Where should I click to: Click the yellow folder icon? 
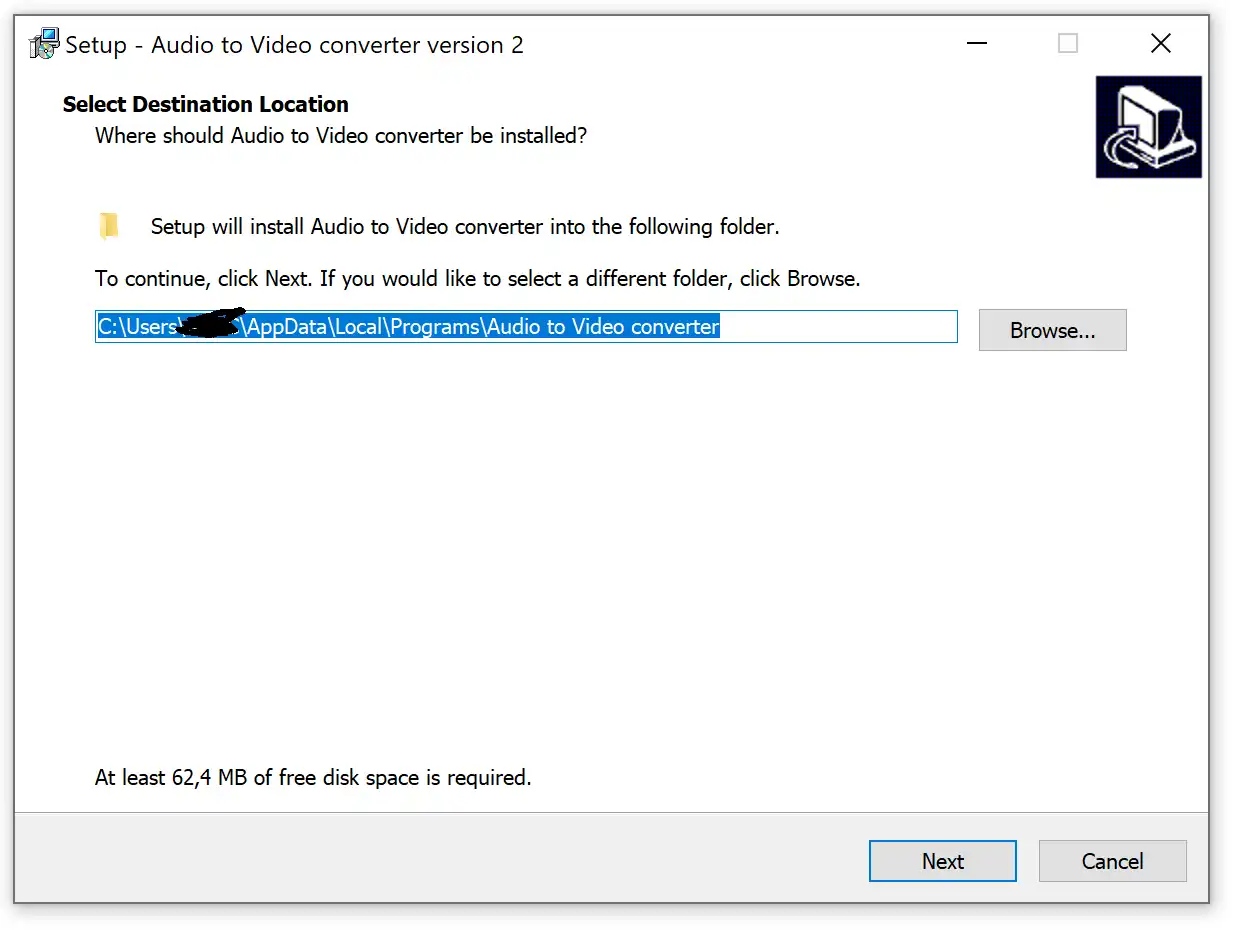(x=109, y=226)
